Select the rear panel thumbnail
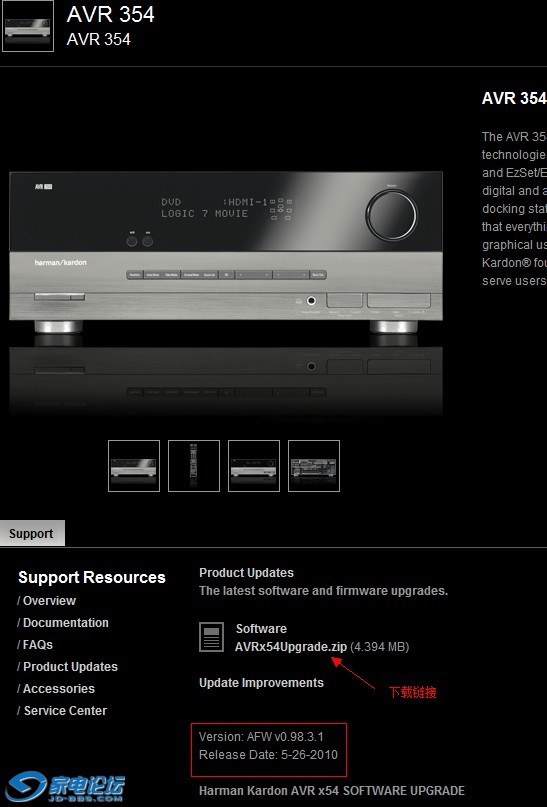Screen dimensions: 547x807 [314, 466]
